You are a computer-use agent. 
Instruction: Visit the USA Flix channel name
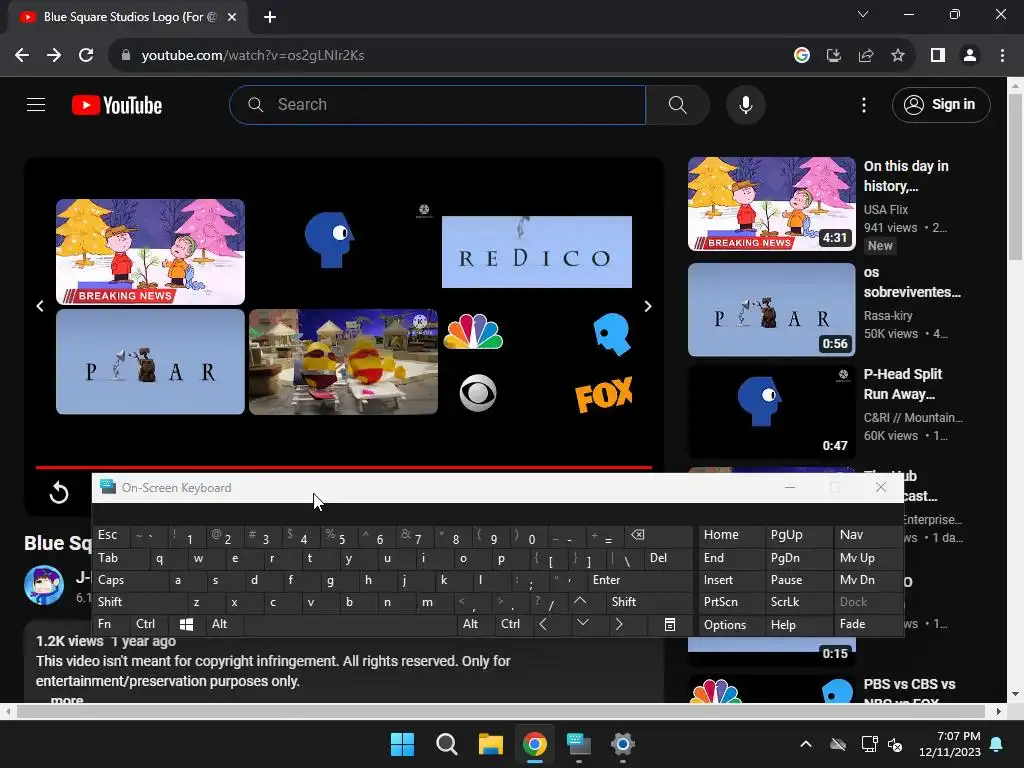point(886,210)
